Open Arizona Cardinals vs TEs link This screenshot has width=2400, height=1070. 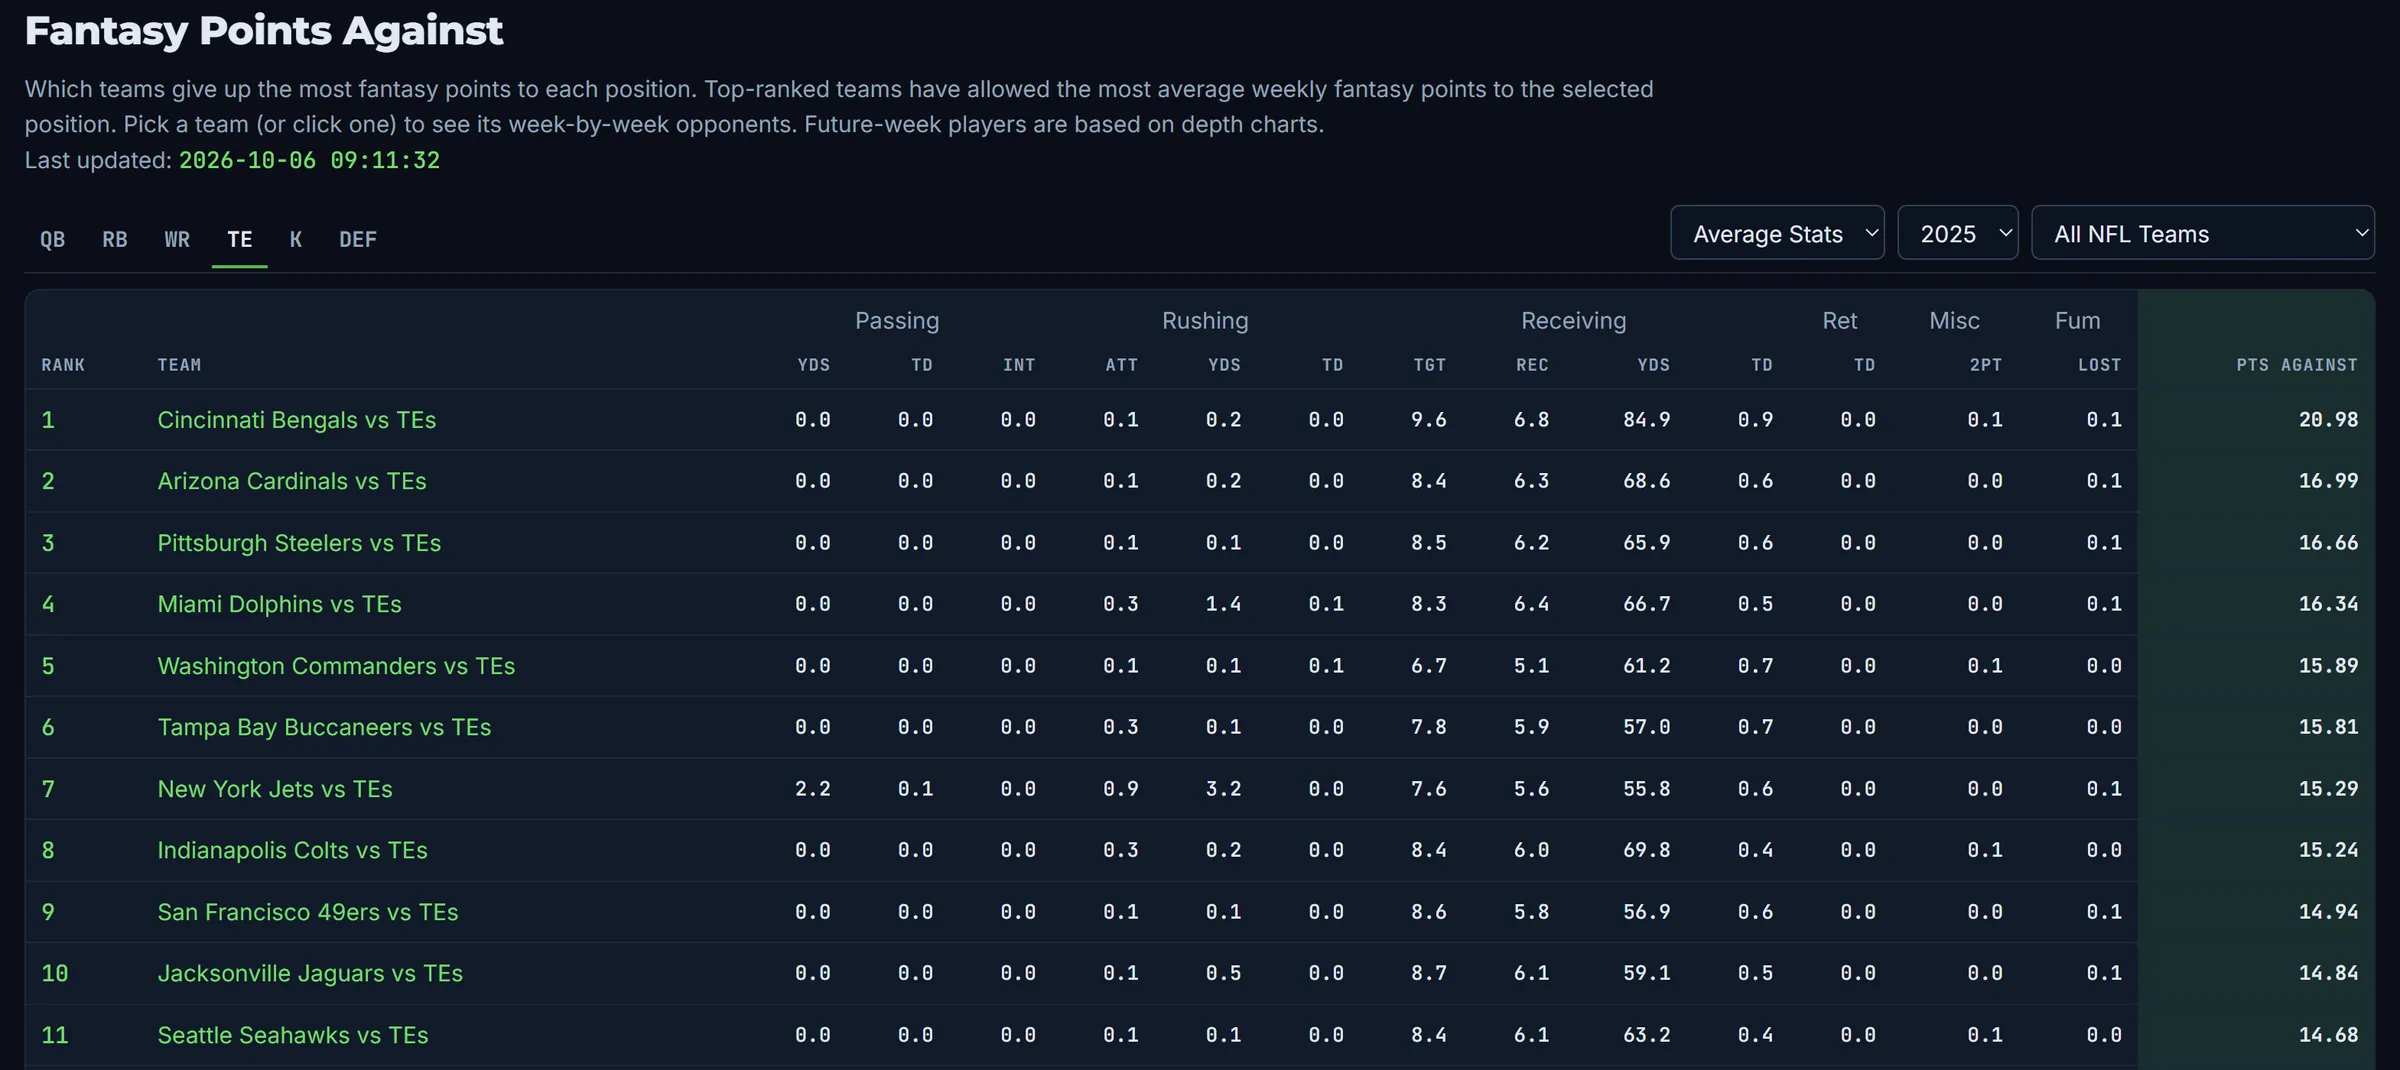point(292,481)
